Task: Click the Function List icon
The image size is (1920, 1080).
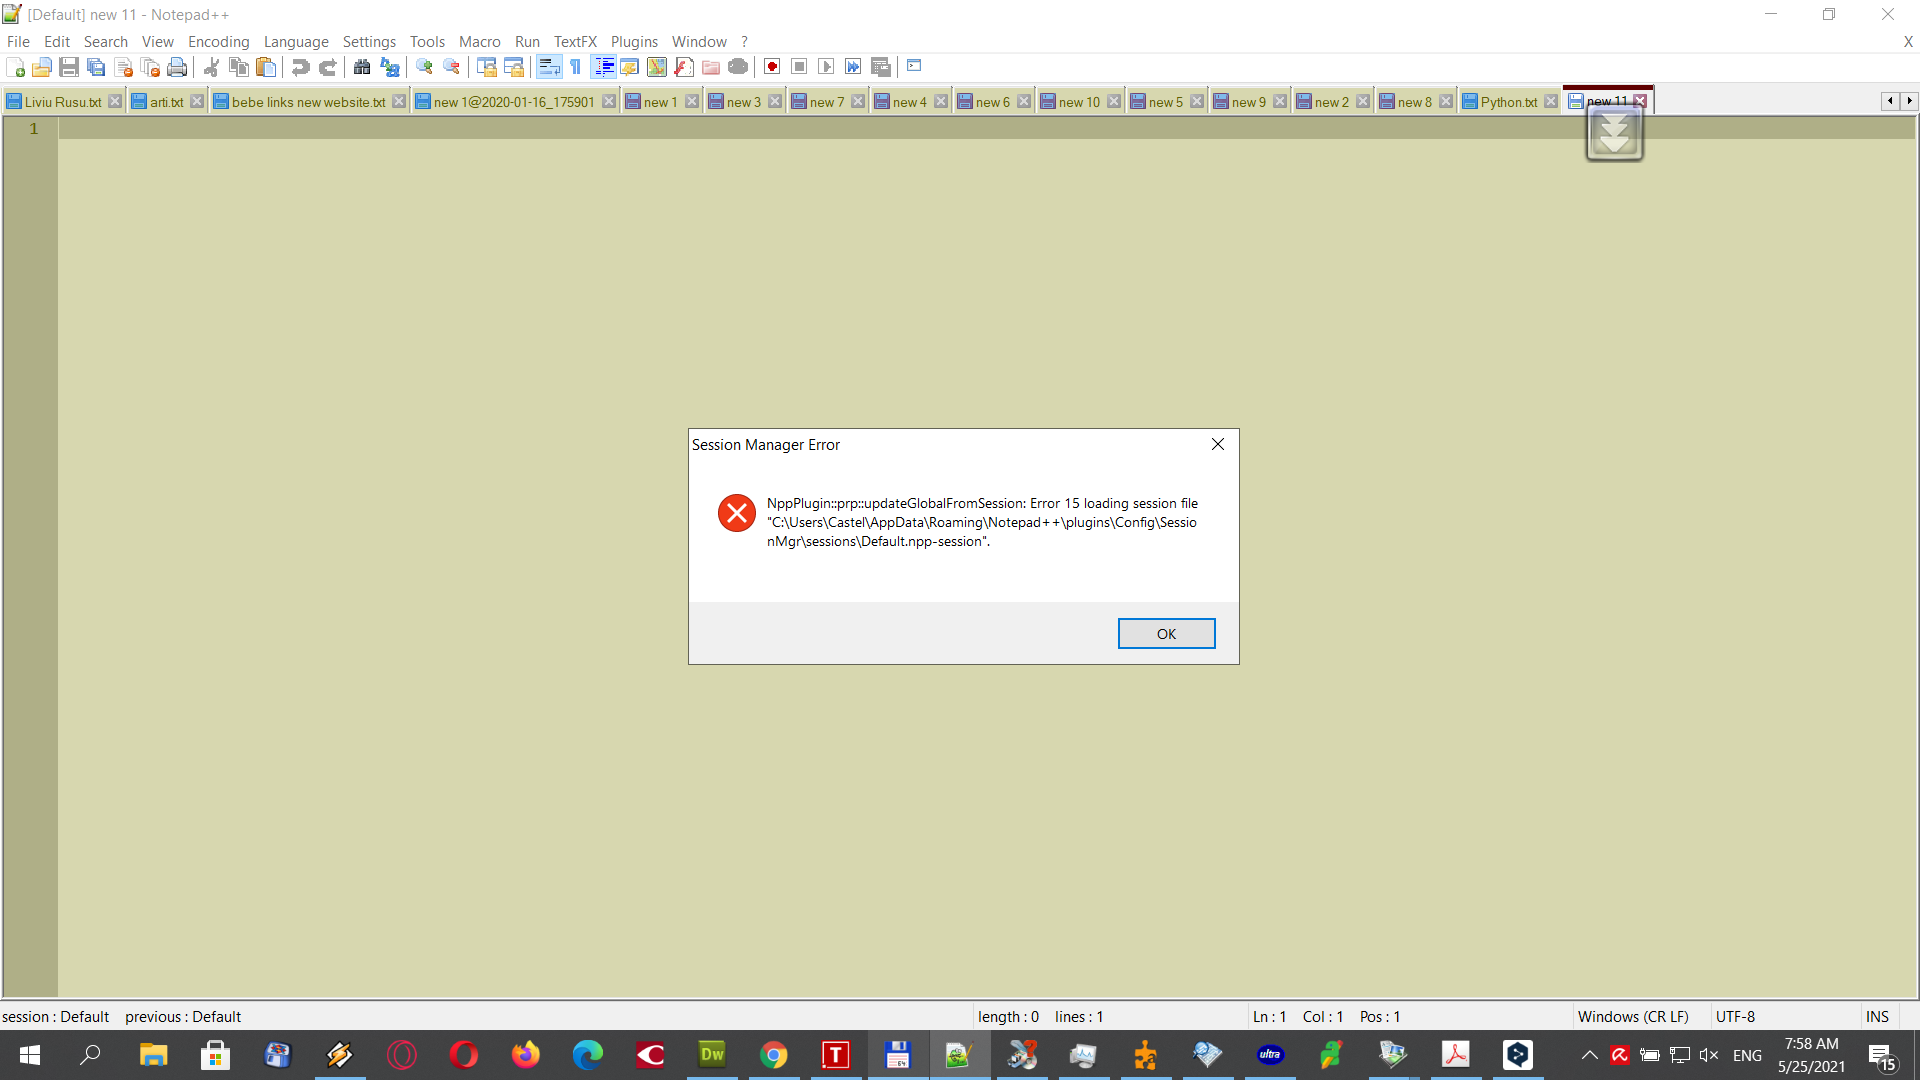Action: click(684, 67)
